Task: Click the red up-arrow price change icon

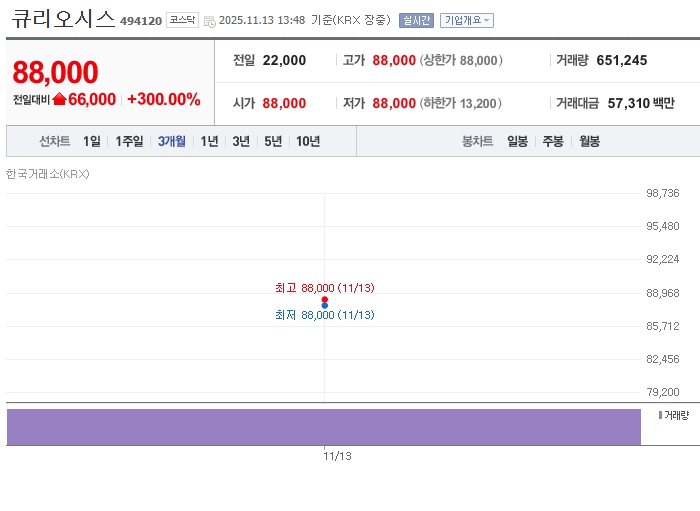Action: (x=59, y=99)
